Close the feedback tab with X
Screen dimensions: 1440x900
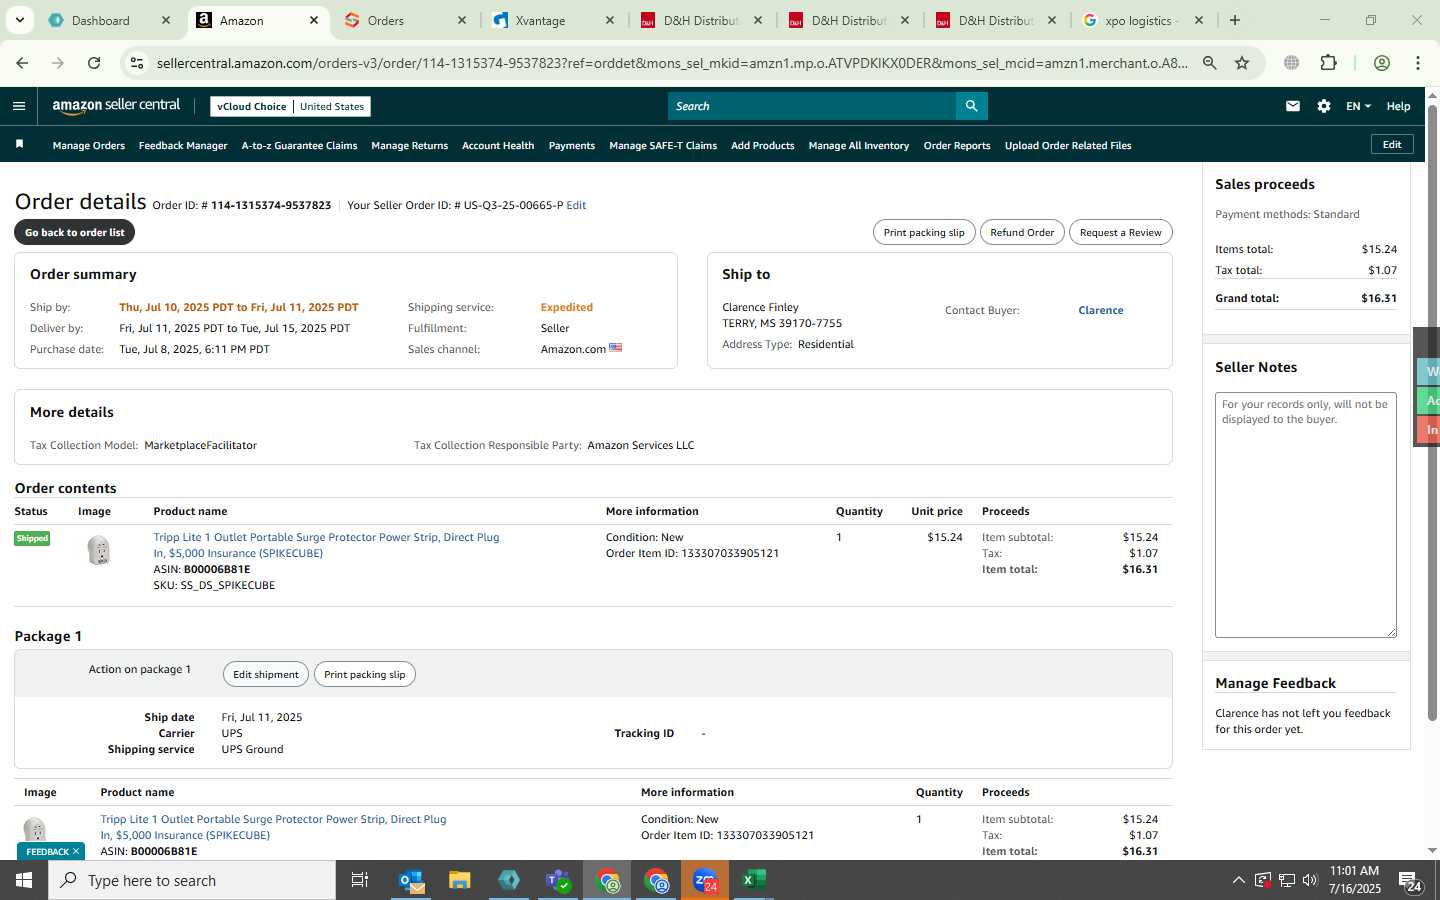(75, 851)
